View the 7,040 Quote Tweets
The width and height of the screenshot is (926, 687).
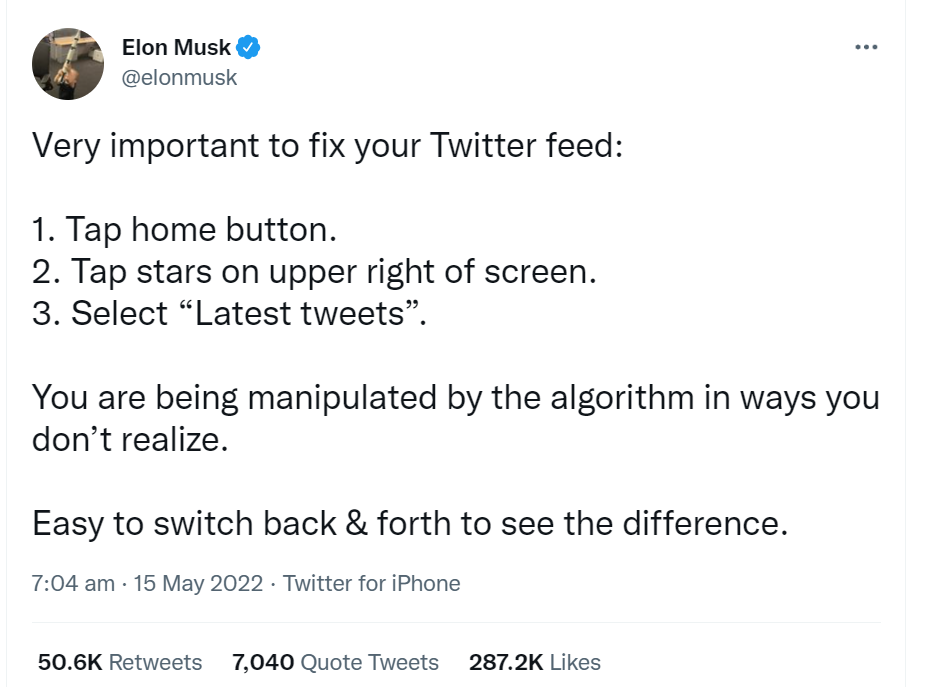coord(335,662)
